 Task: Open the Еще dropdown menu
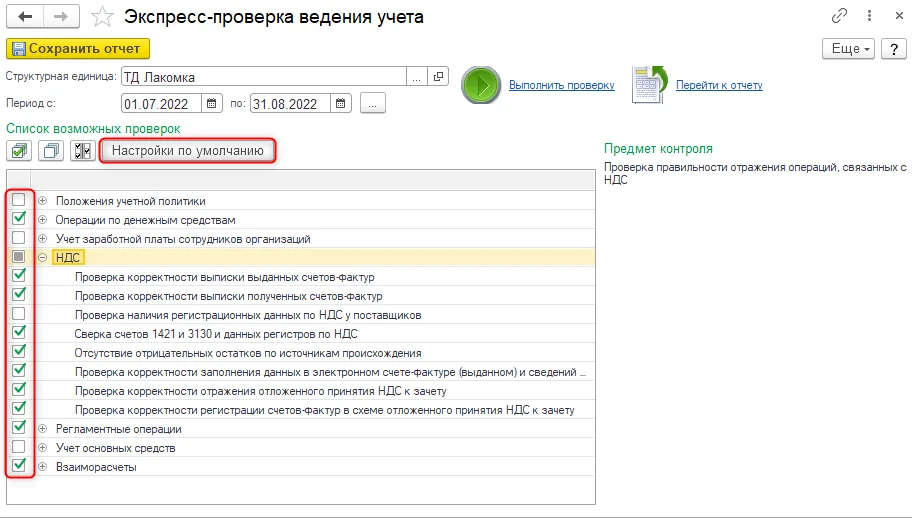848,49
